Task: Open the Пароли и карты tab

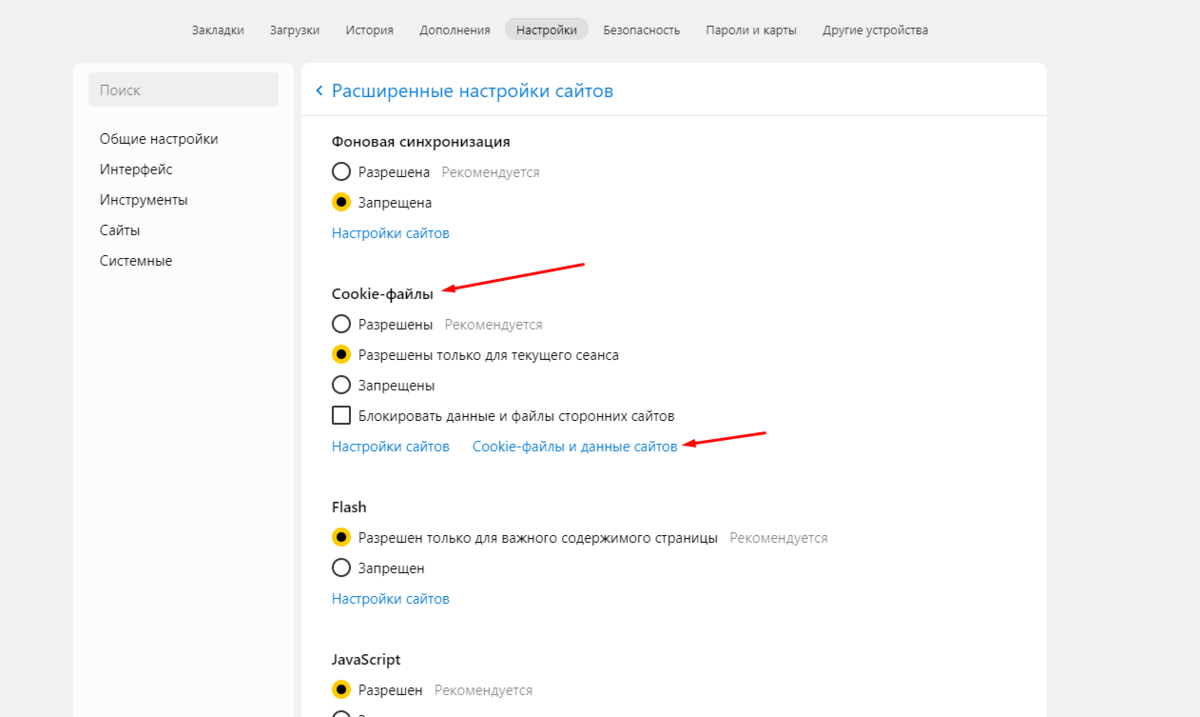Action: (x=751, y=30)
